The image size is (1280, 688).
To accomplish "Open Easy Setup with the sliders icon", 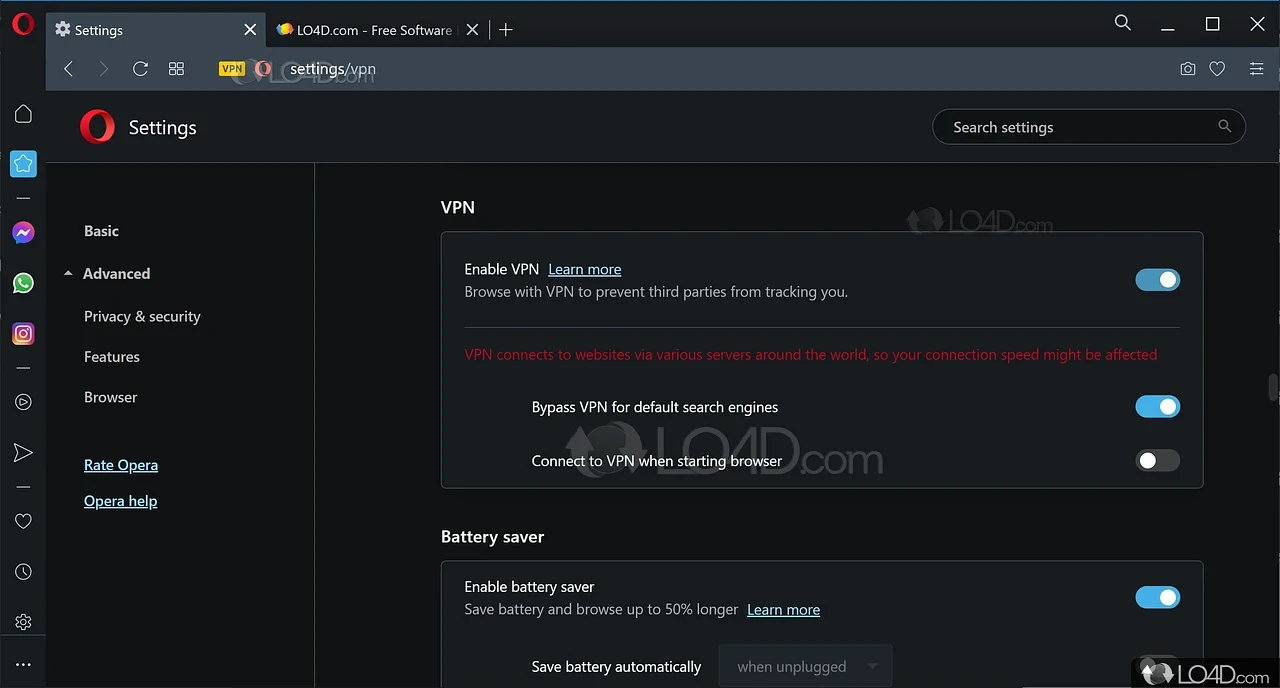I will (1256, 68).
